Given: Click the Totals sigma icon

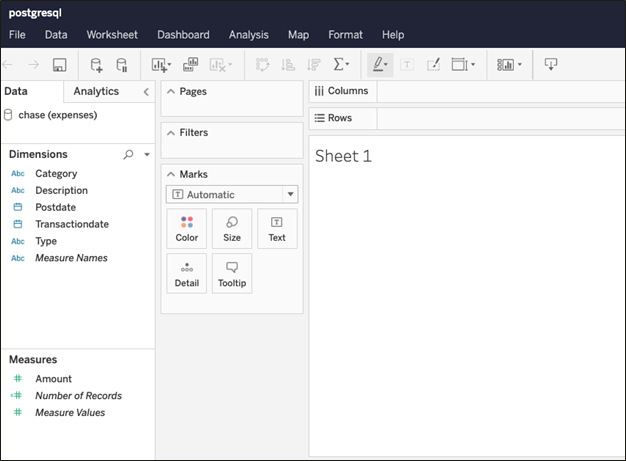Looking at the screenshot, I should click(341, 65).
